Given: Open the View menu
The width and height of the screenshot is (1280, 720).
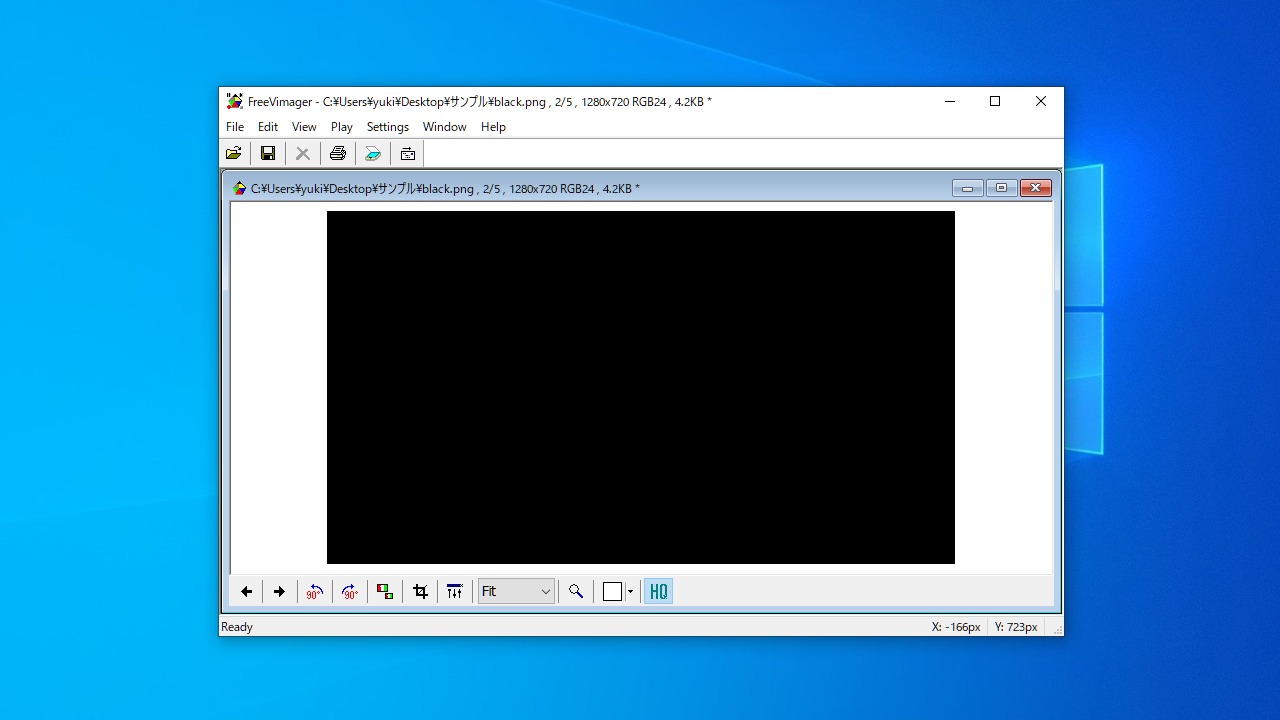Looking at the screenshot, I should (x=304, y=127).
